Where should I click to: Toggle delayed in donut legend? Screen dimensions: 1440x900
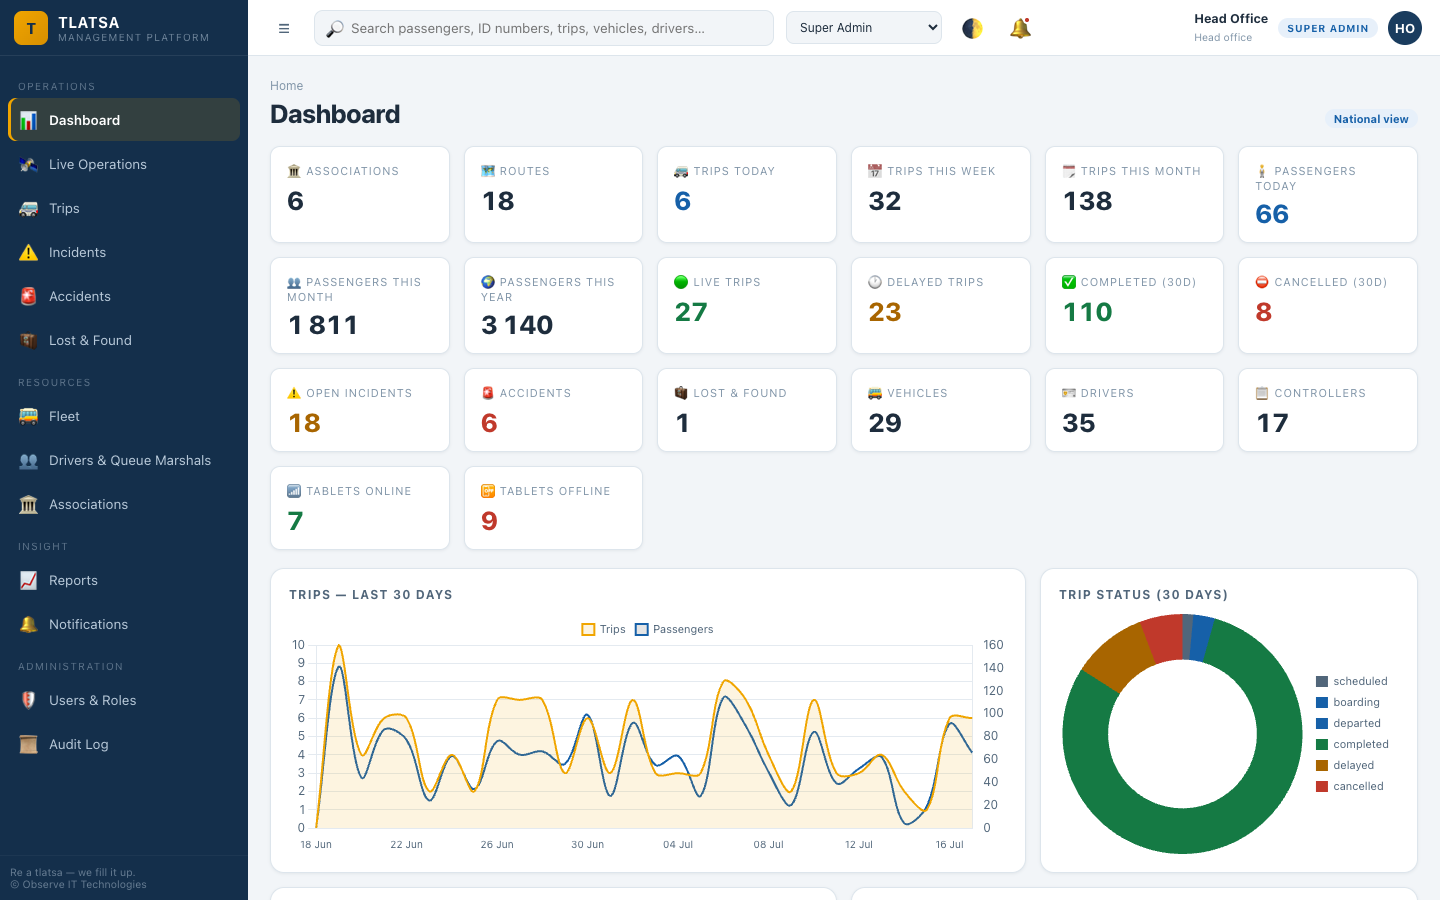(x=1346, y=765)
